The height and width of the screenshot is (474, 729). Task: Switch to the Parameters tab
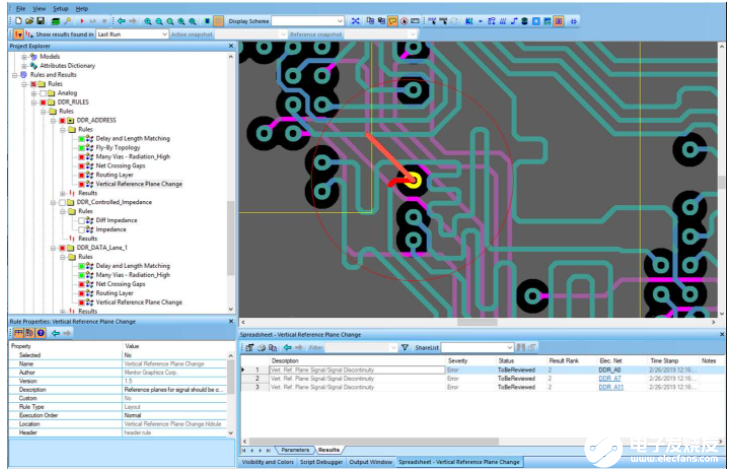(295, 450)
